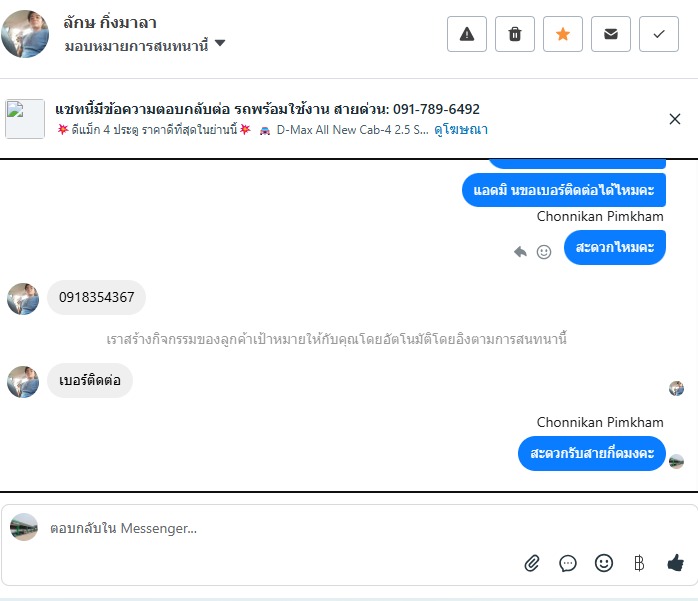Open the ดูโฆษณา link
This screenshot has height=601, width=698.
click(461, 130)
